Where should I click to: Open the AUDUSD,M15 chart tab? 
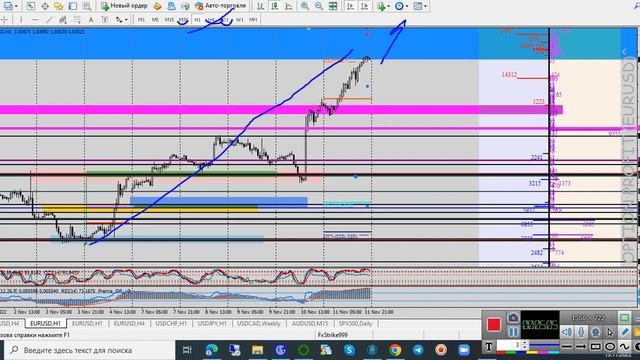click(x=310, y=323)
